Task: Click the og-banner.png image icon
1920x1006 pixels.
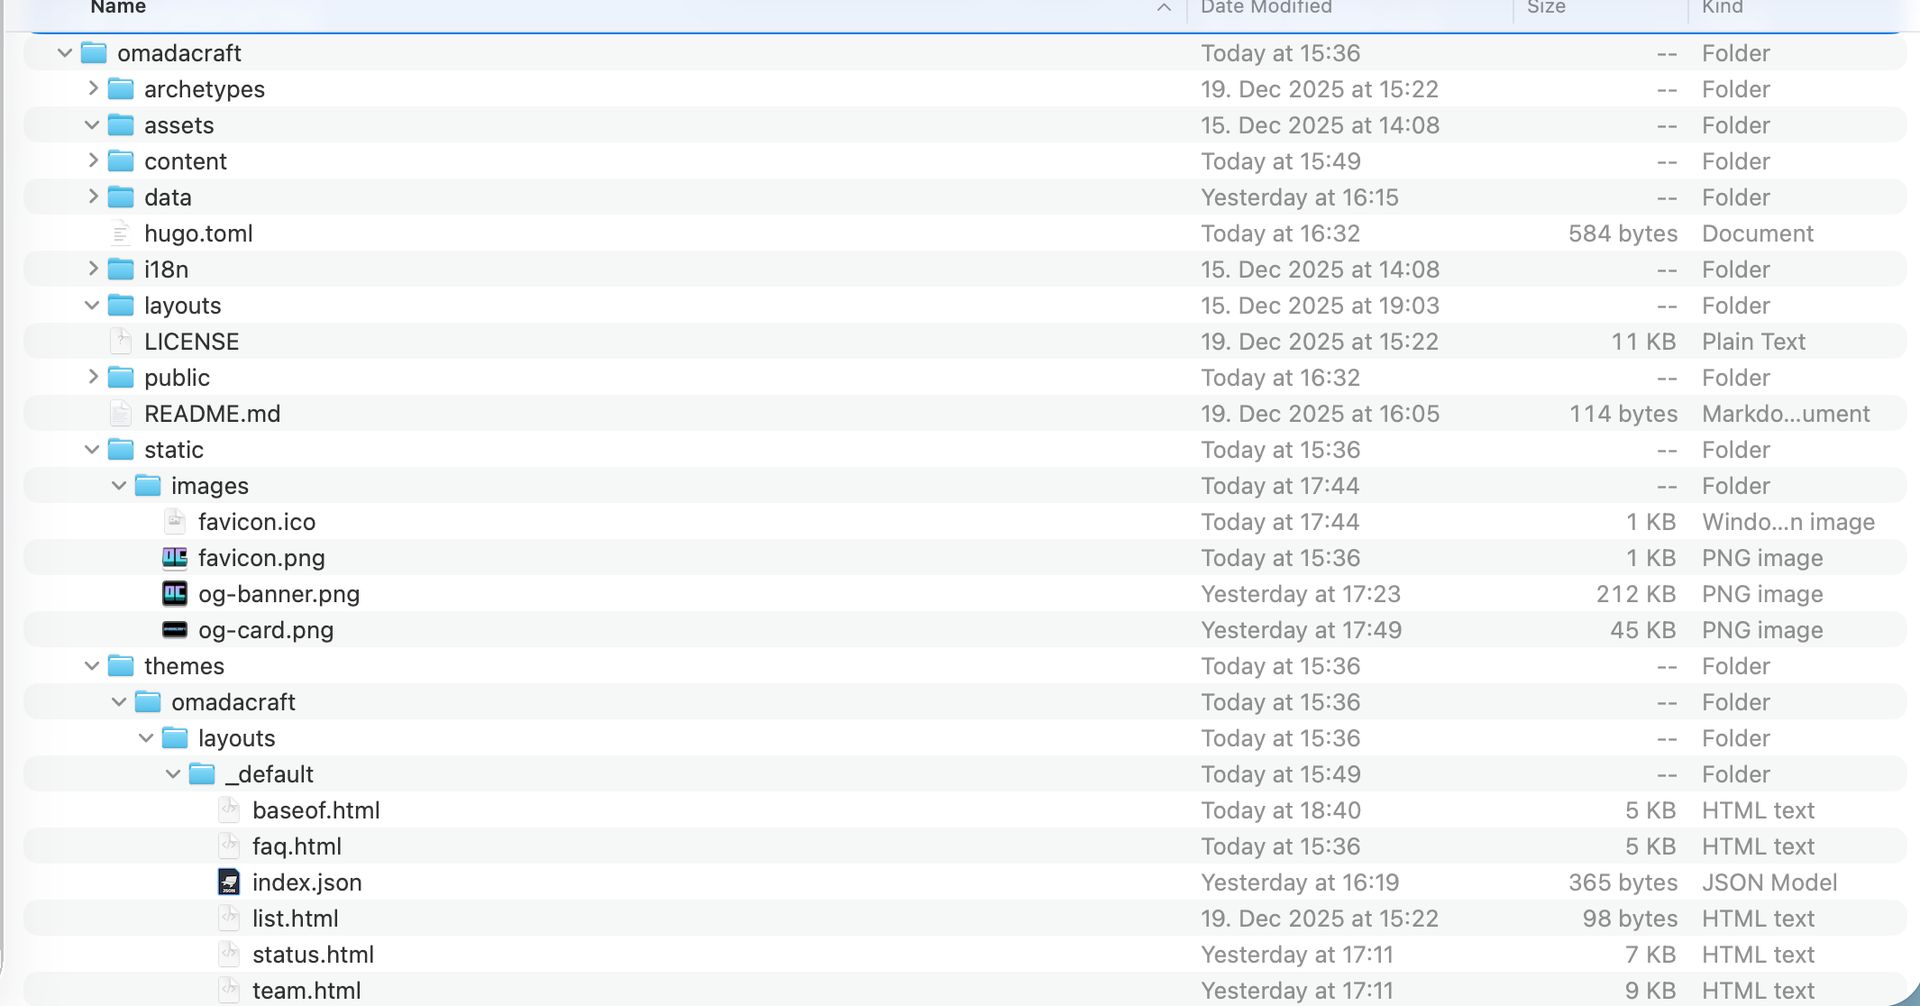Action: click(x=175, y=594)
